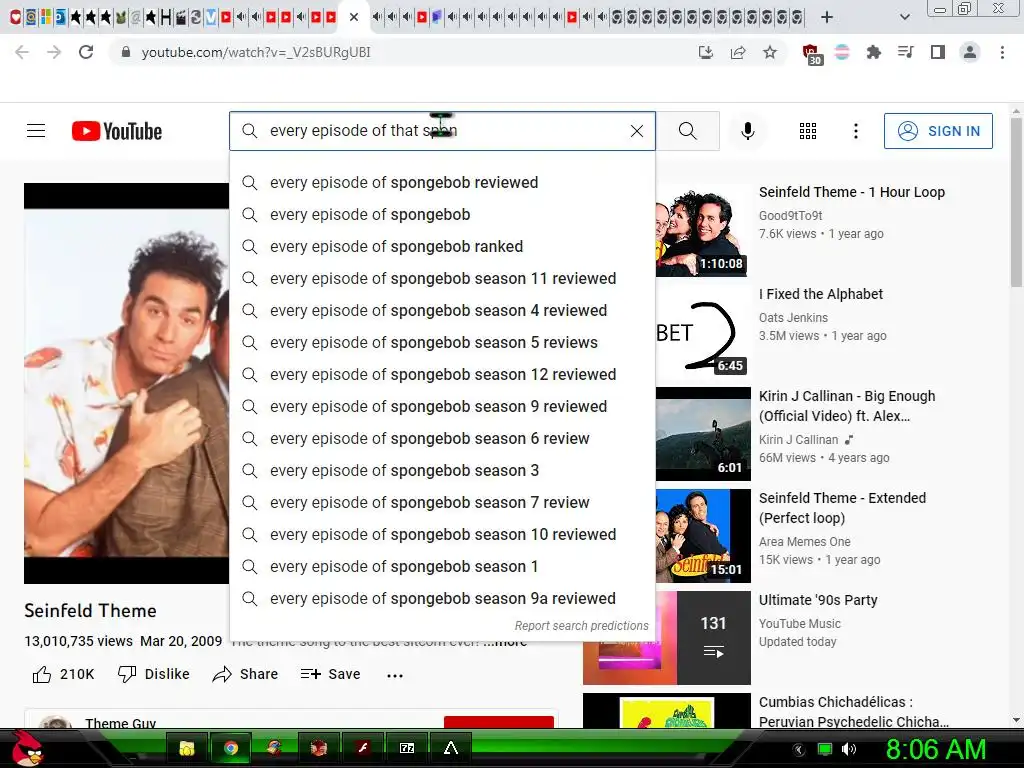Click the Angry Birds start button
Viewport: 1024px width, 768px height.
pyautogui.click(x=26, y=748)
